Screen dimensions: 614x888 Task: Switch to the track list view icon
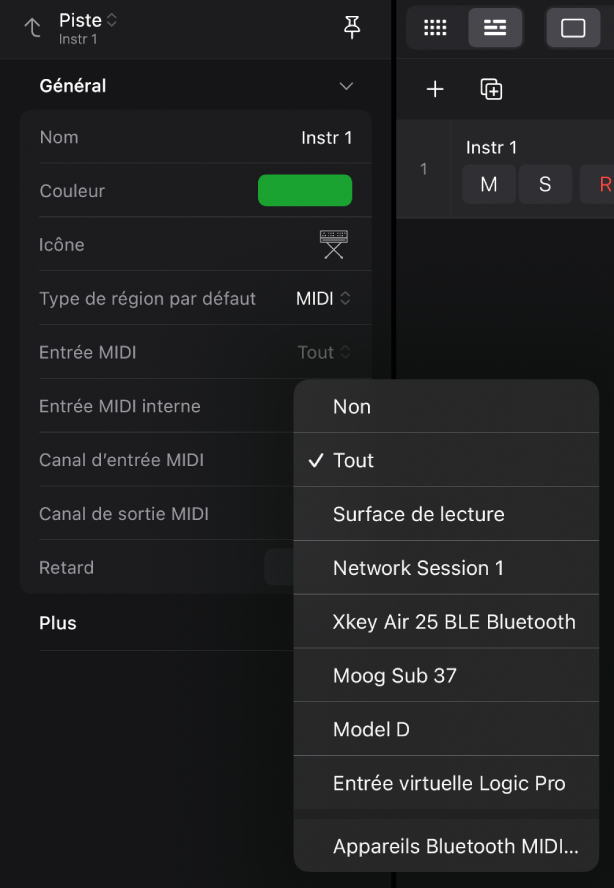pos(495,28)
